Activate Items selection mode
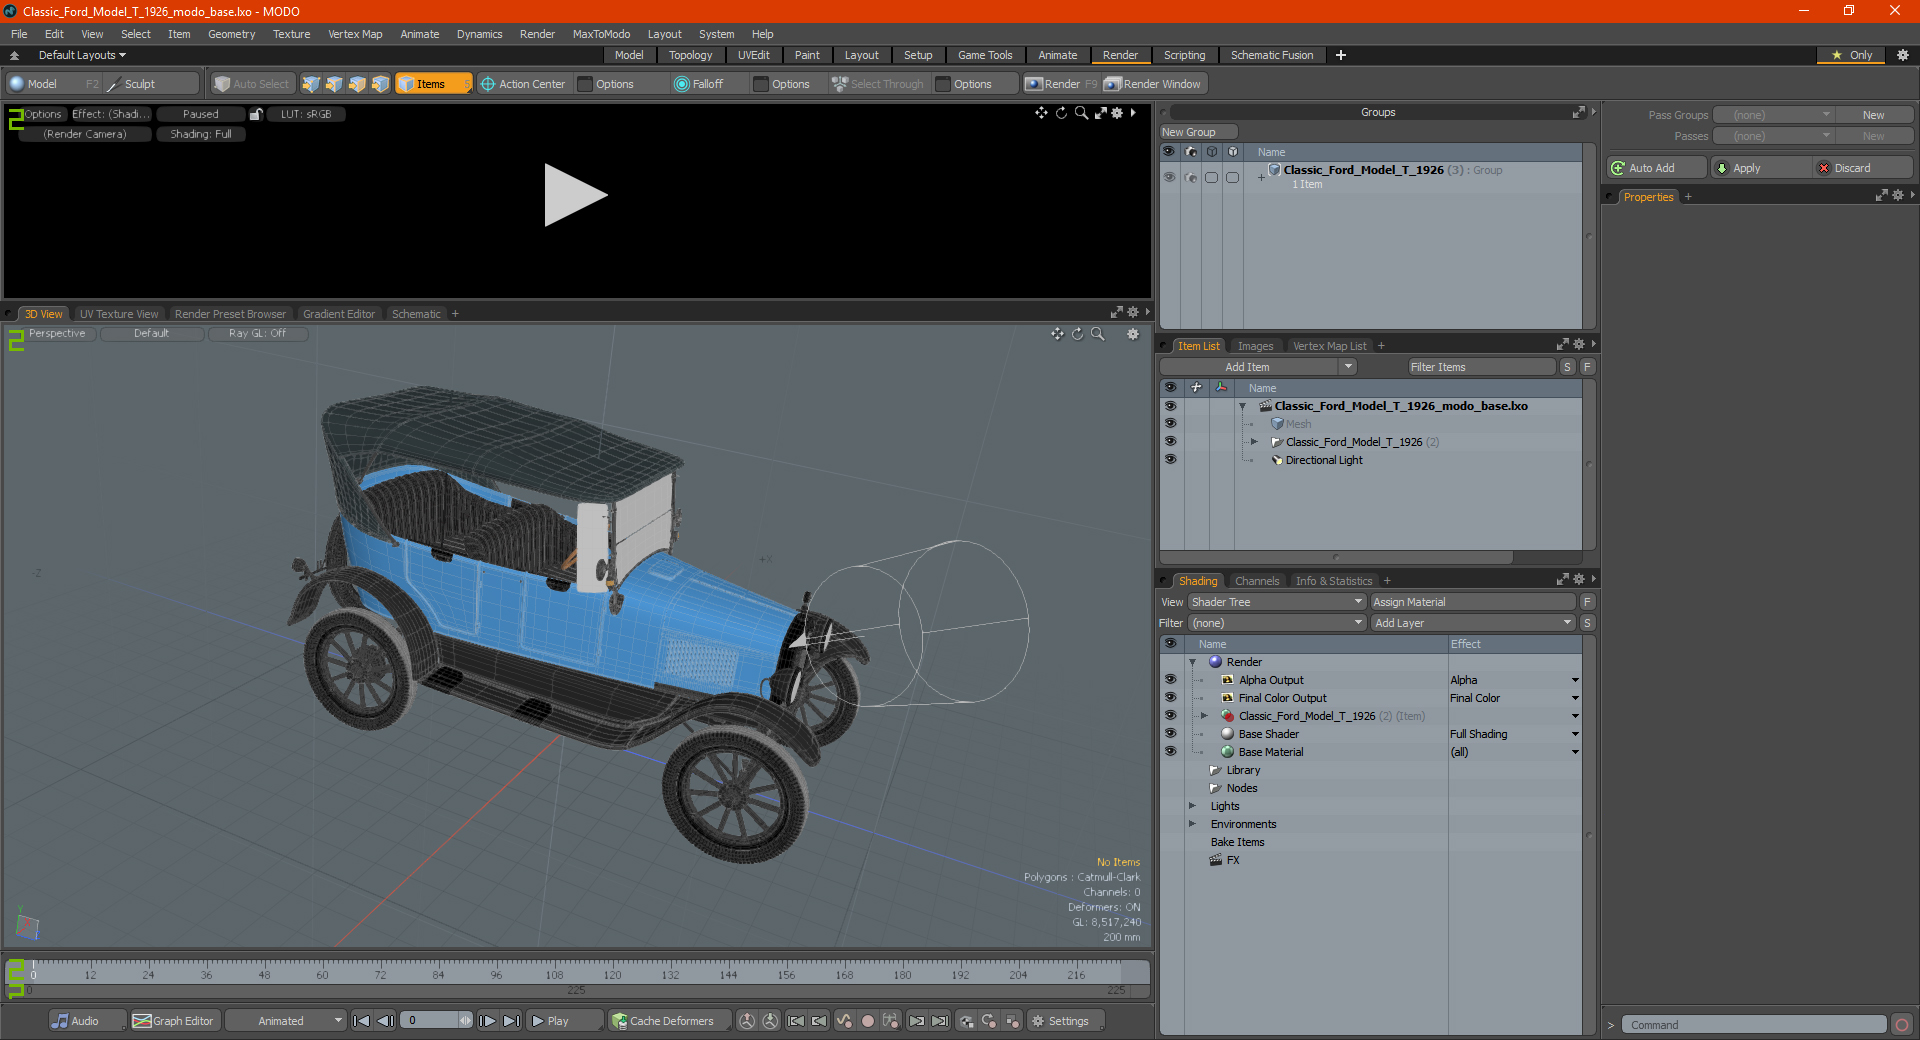 [x=433, y=84]
